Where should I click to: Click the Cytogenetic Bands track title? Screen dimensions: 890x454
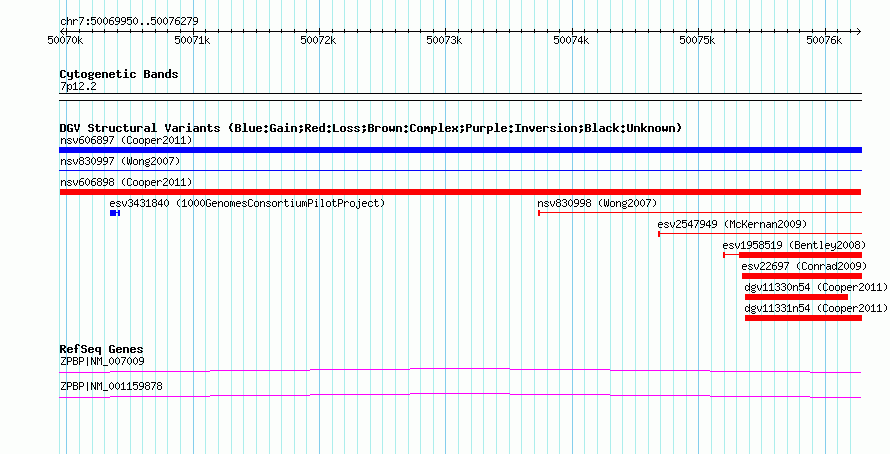click(x=119, y=74)
